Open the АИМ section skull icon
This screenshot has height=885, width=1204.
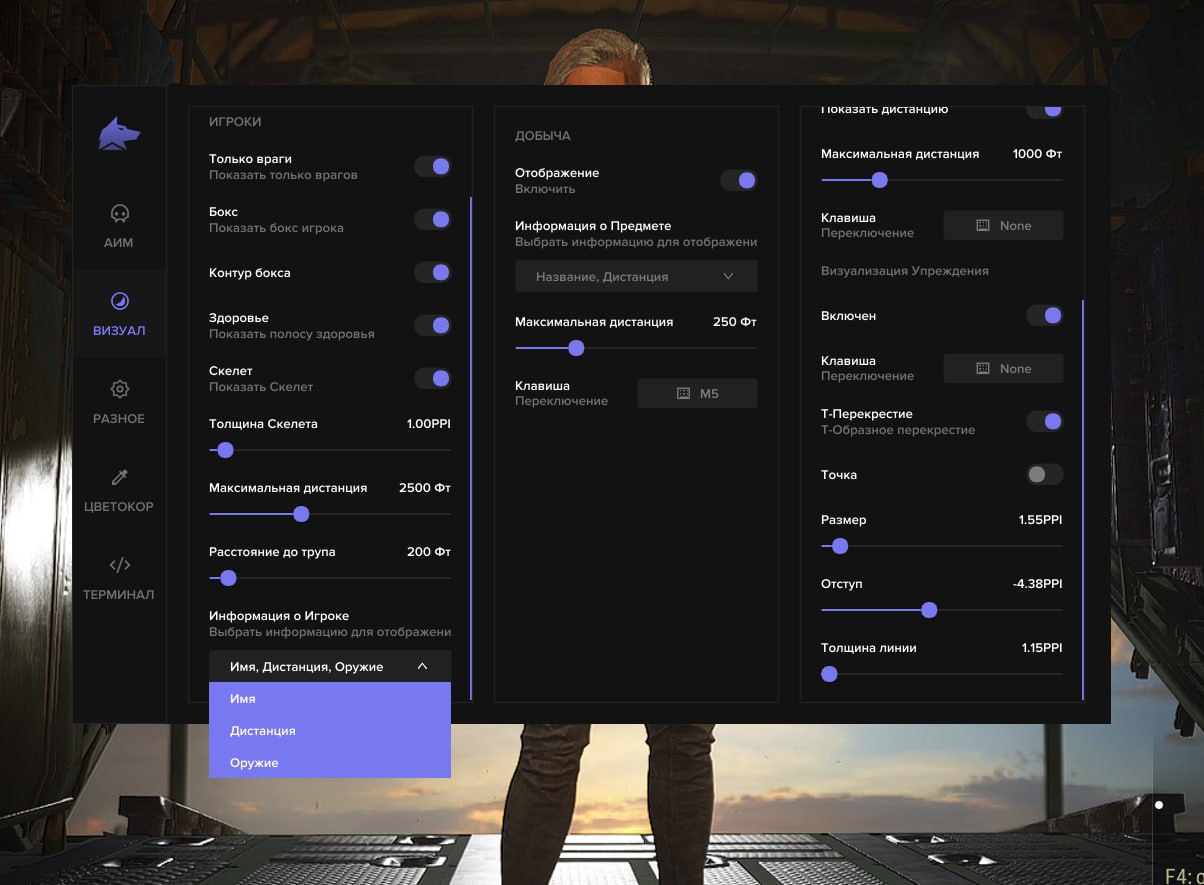click(x=119, y=214)
